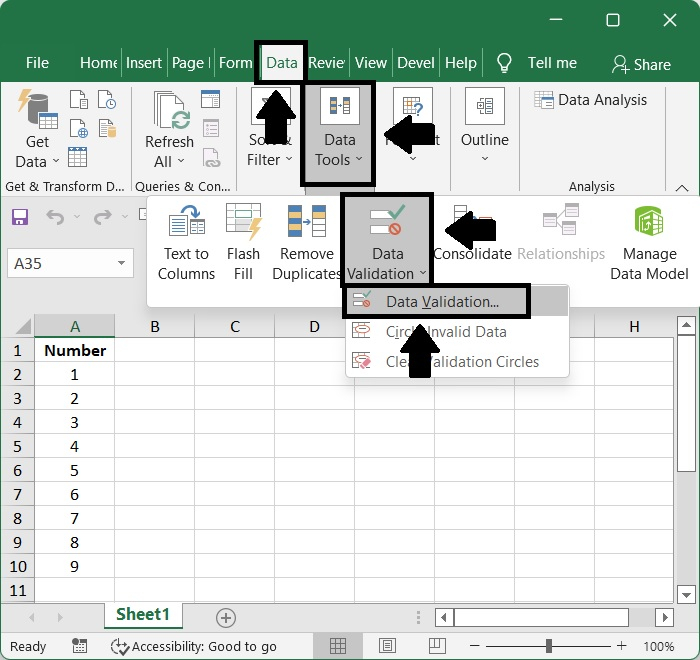Switch to Page Layout view in status bar
The image size is (700, 660).
[x=387, y=646]
